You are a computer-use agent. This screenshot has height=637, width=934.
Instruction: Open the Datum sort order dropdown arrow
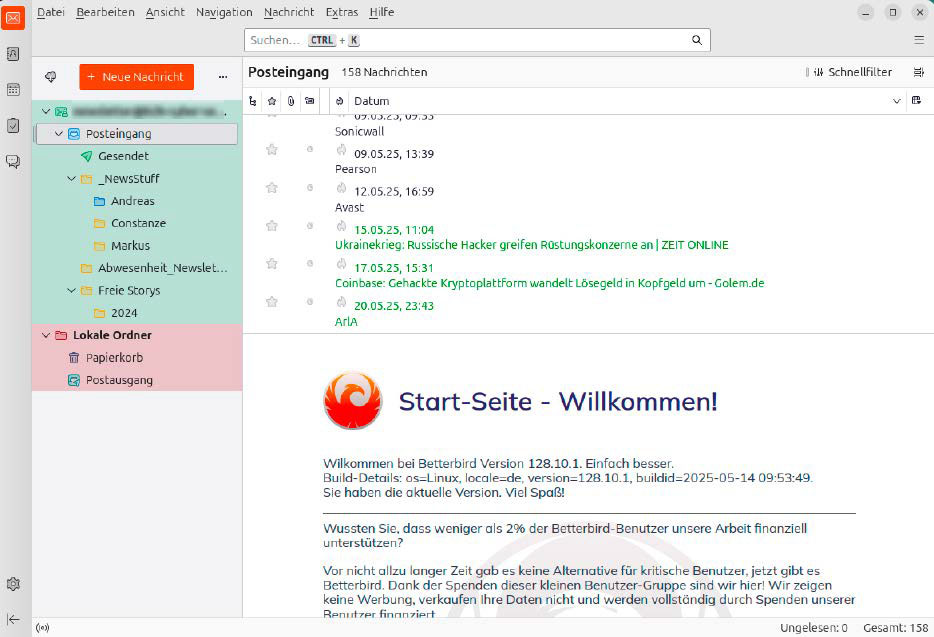point(896,101)
